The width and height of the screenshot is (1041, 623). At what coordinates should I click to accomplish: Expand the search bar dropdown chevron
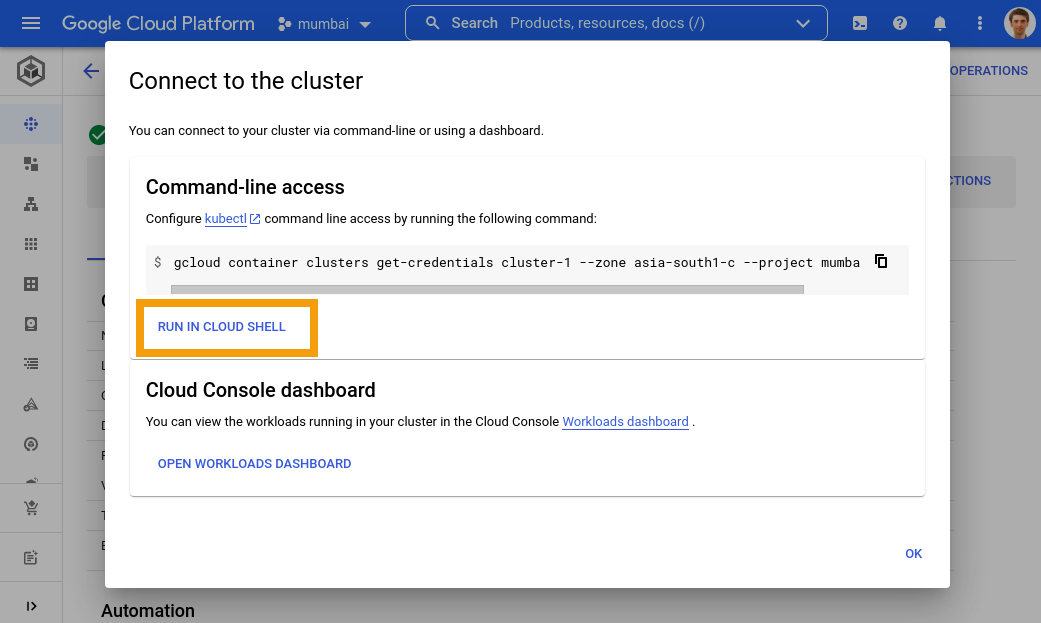tap(803, 23)
